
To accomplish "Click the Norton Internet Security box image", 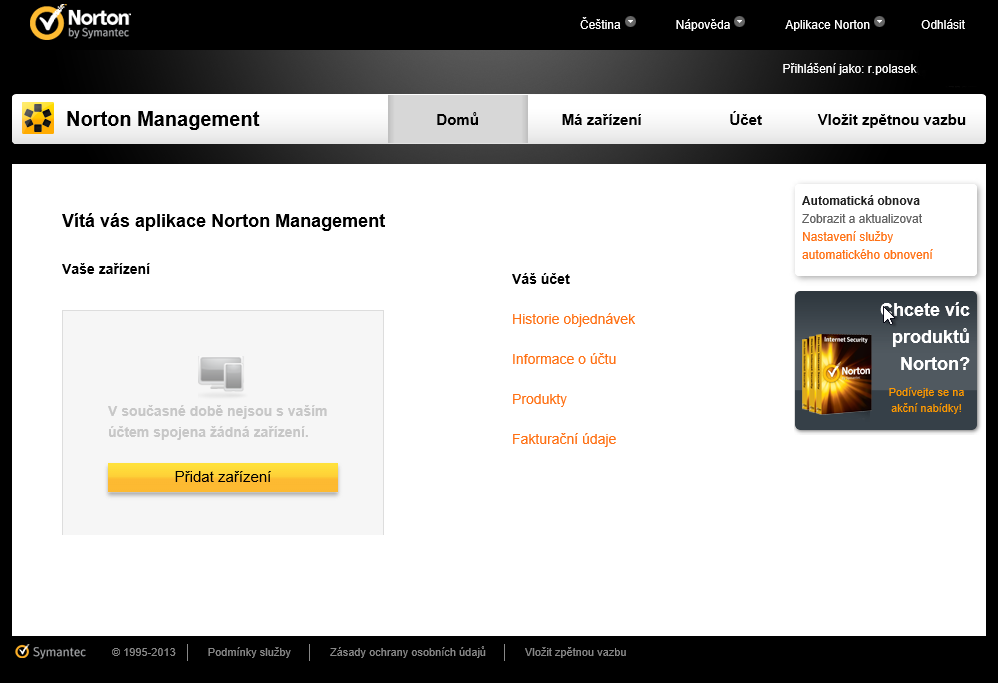I will point(838,373).
